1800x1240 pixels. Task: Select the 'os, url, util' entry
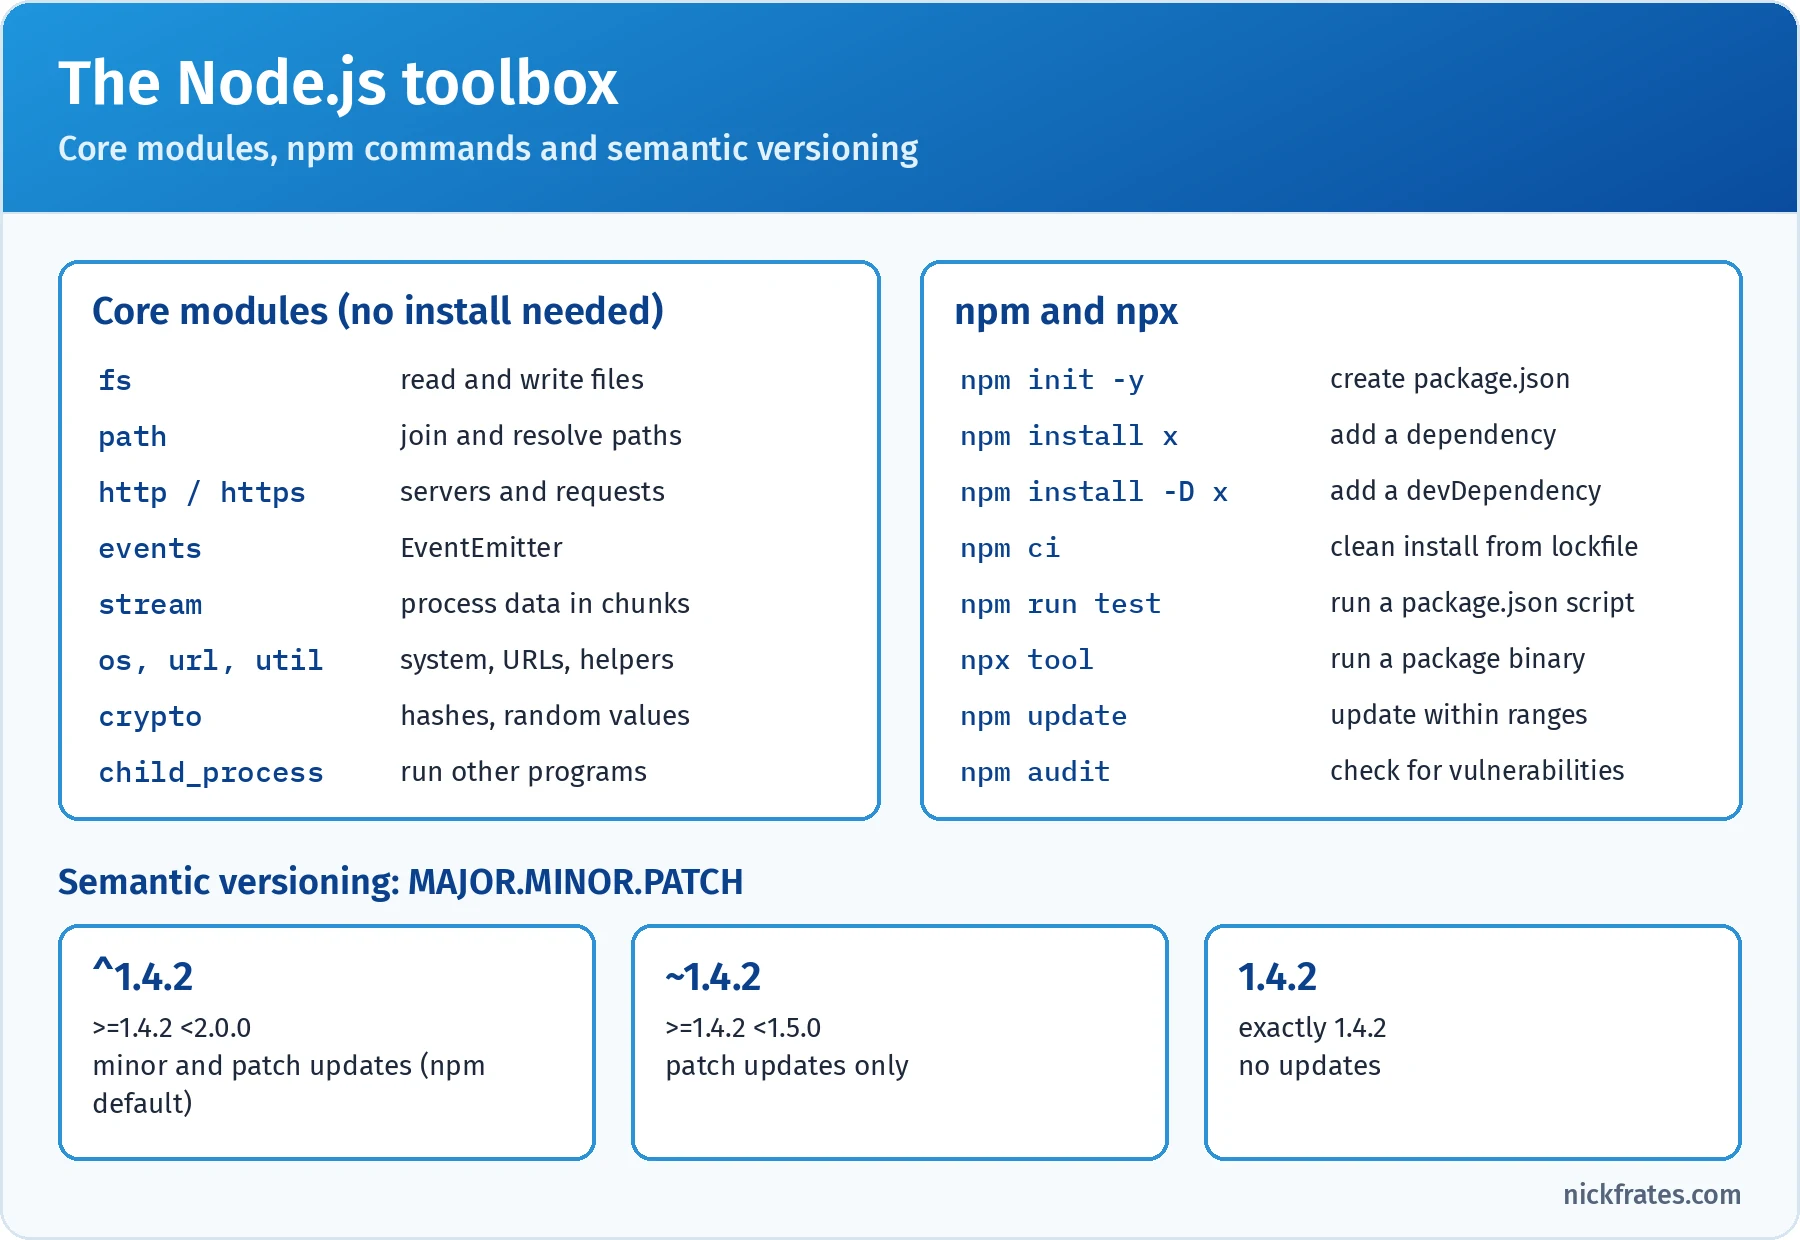pos(210,660)
